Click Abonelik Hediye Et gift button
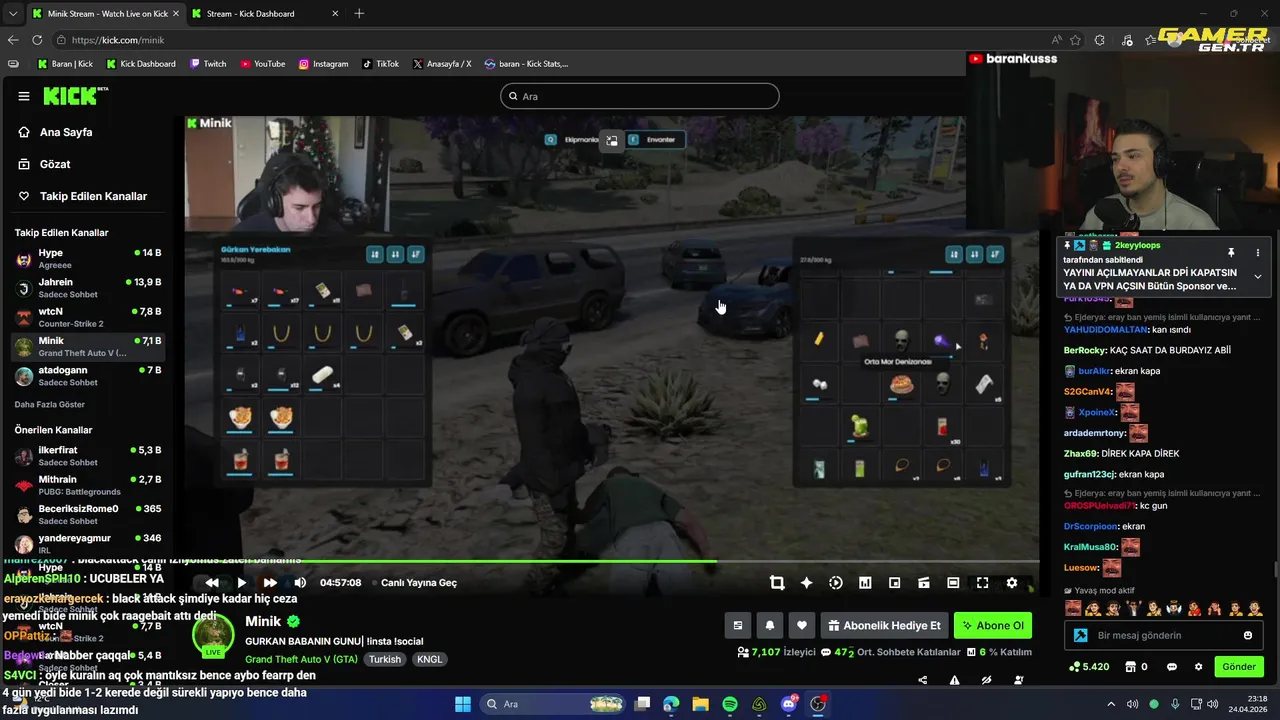This screenshot has width=1280, height=720. coord(884,626)
